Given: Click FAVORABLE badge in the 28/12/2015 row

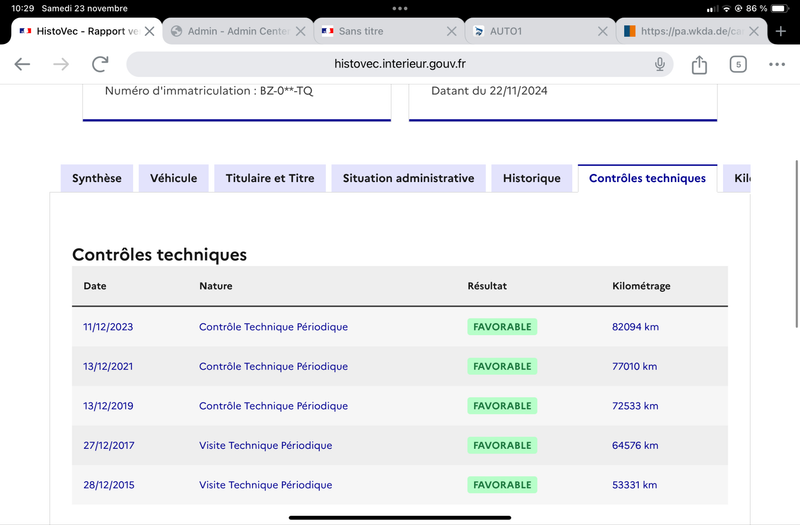Looking at the screenshot, I should pyautogui.click(x=502, y=485).
